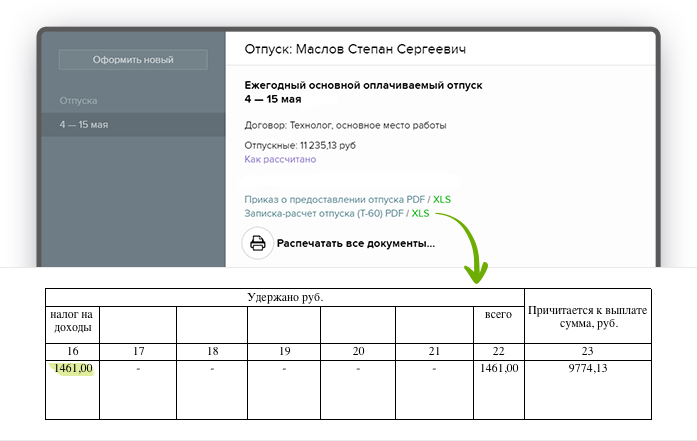697x441 pixels.
Task: Click the "налог на доходы" column header
Action: [x=73, y=320]
